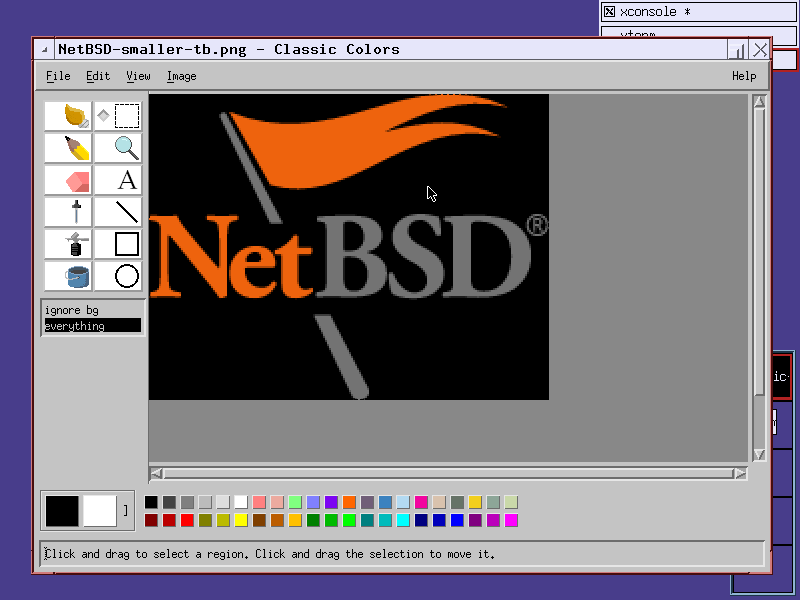Viewport: 800px width, 600px height.
Task: Pick the steel blue swatch in top row
Action: [x=385, y=502]
